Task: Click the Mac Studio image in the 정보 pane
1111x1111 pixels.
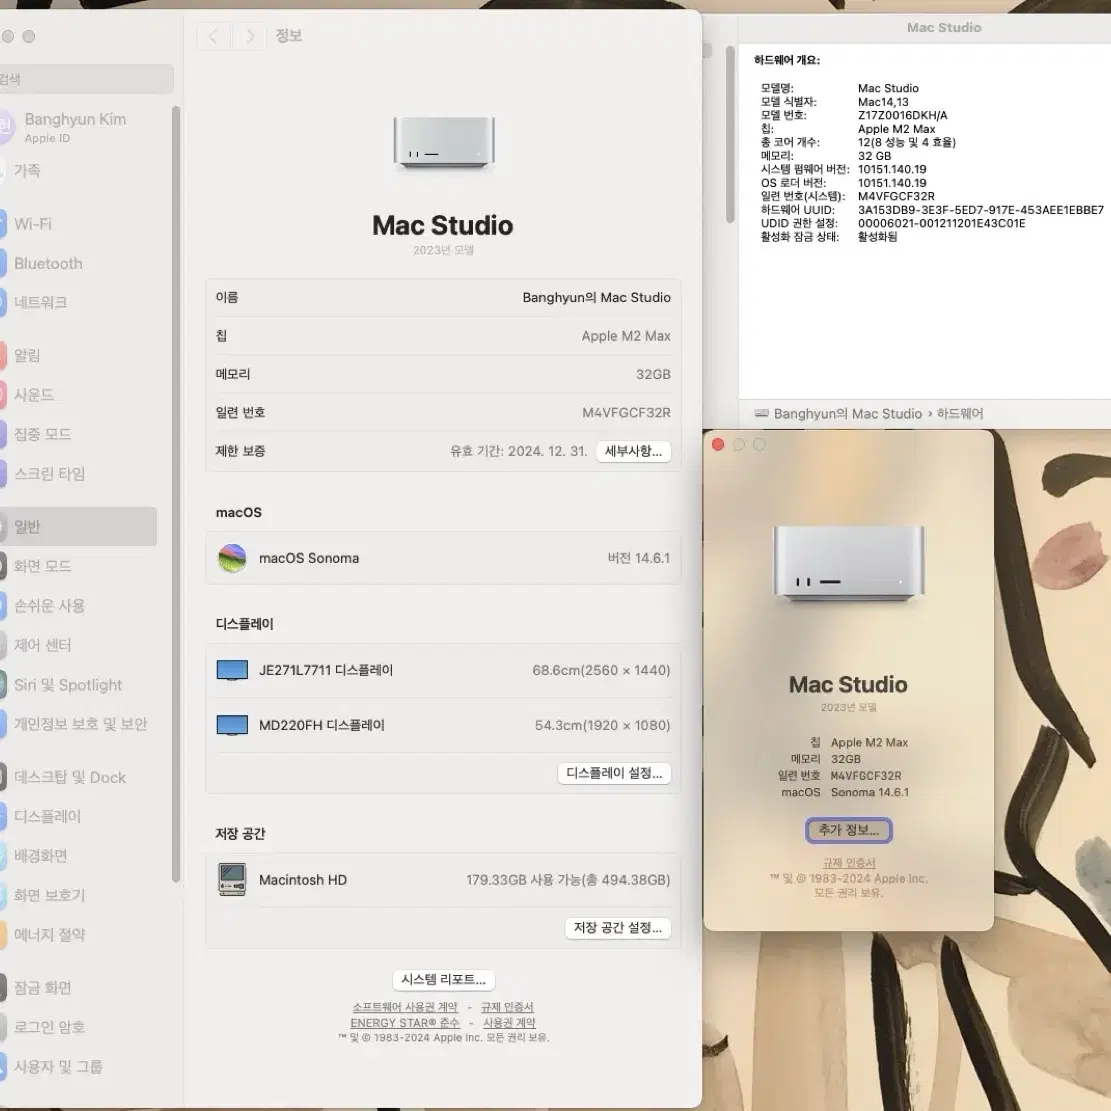Action: [x=444, y=143]
